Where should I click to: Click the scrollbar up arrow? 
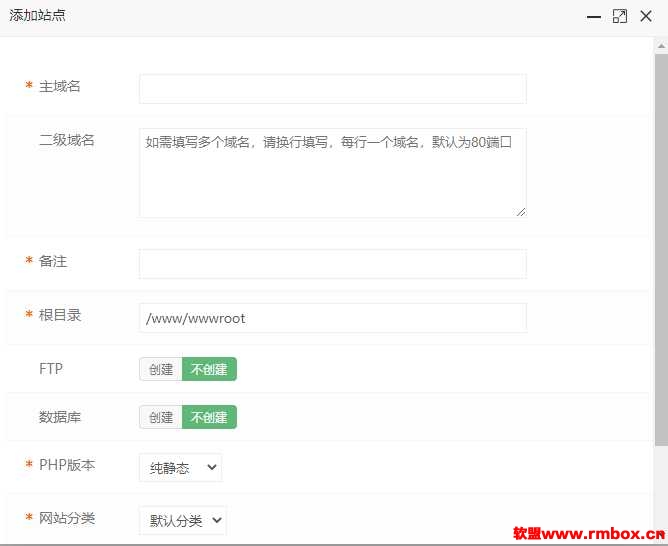click(x=661, y=46)
